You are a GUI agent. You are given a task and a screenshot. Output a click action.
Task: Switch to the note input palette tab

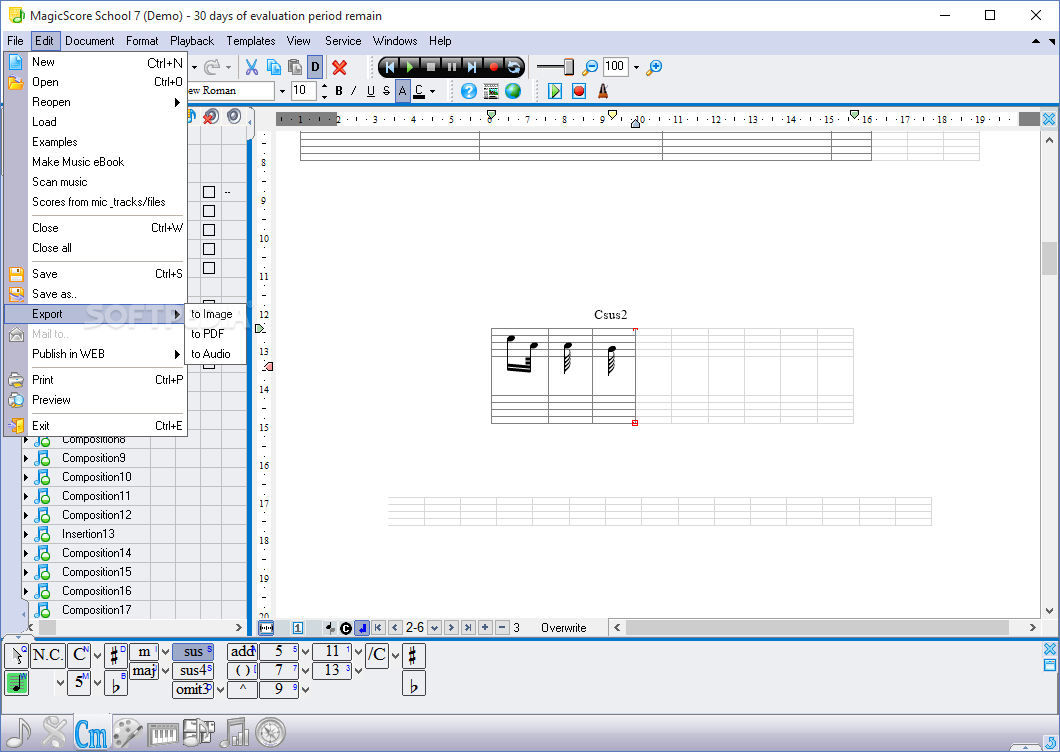(x=20, y=732)
